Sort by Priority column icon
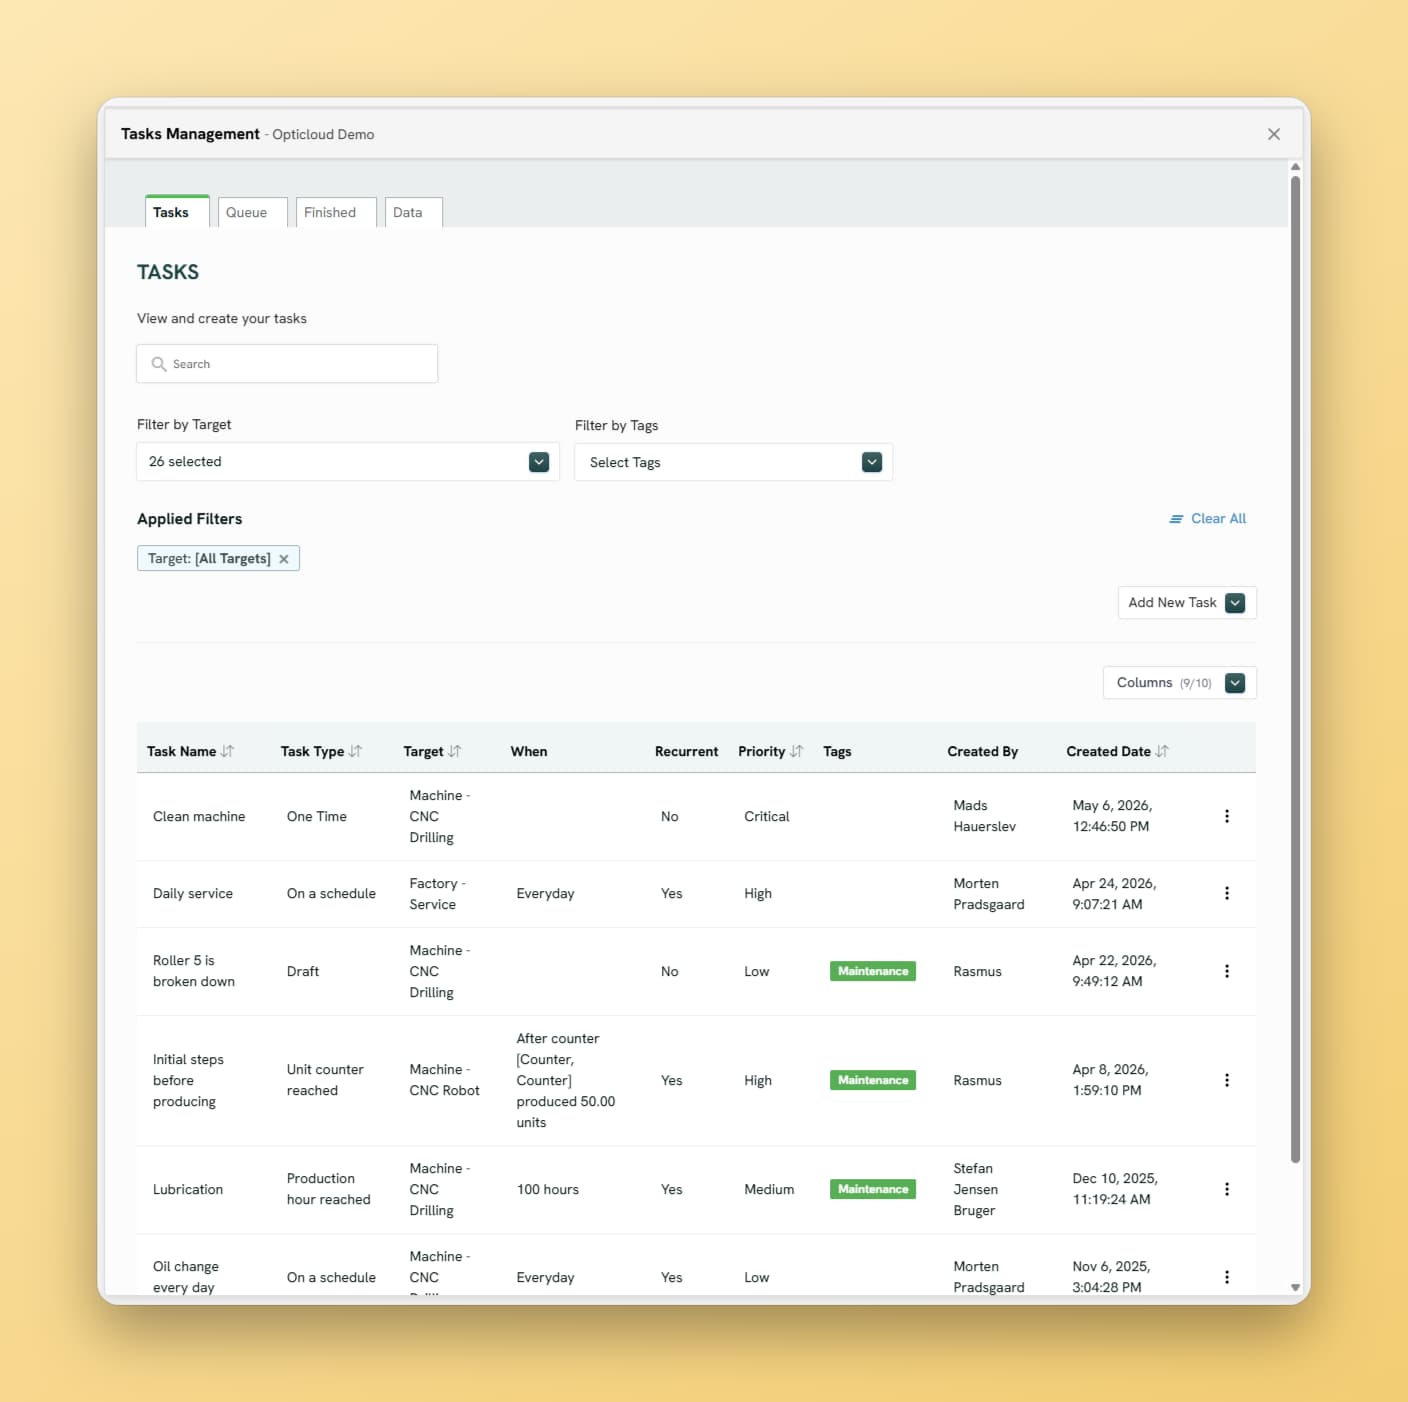The height and width of the screenshot is (1402, 1408). click(x=797, y=751)
